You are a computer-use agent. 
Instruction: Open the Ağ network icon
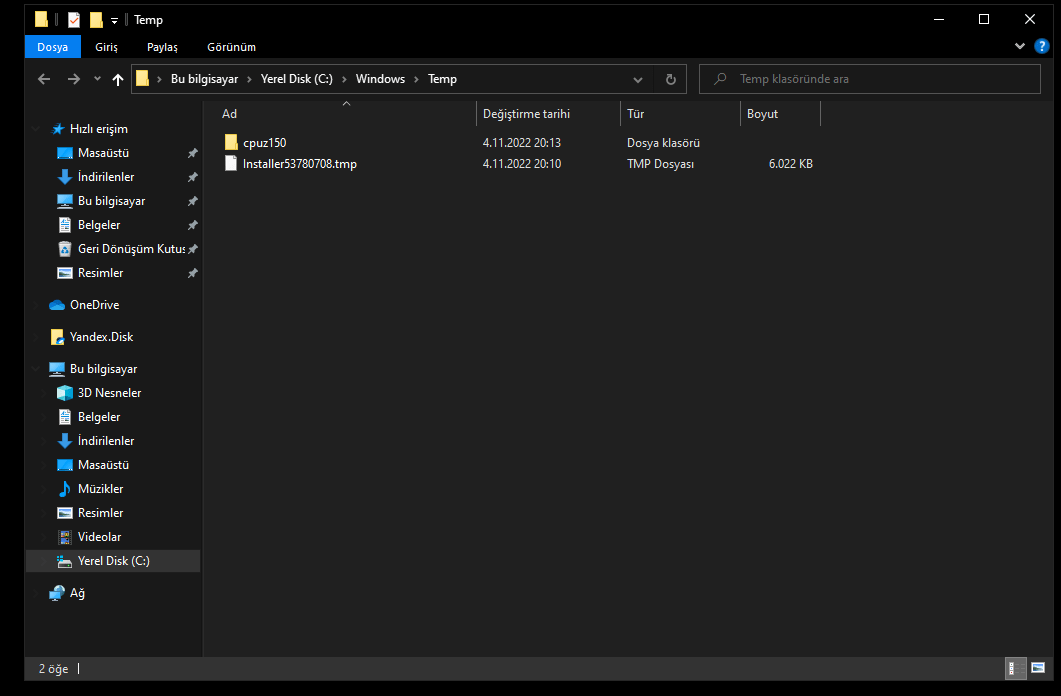click(57, 593)
